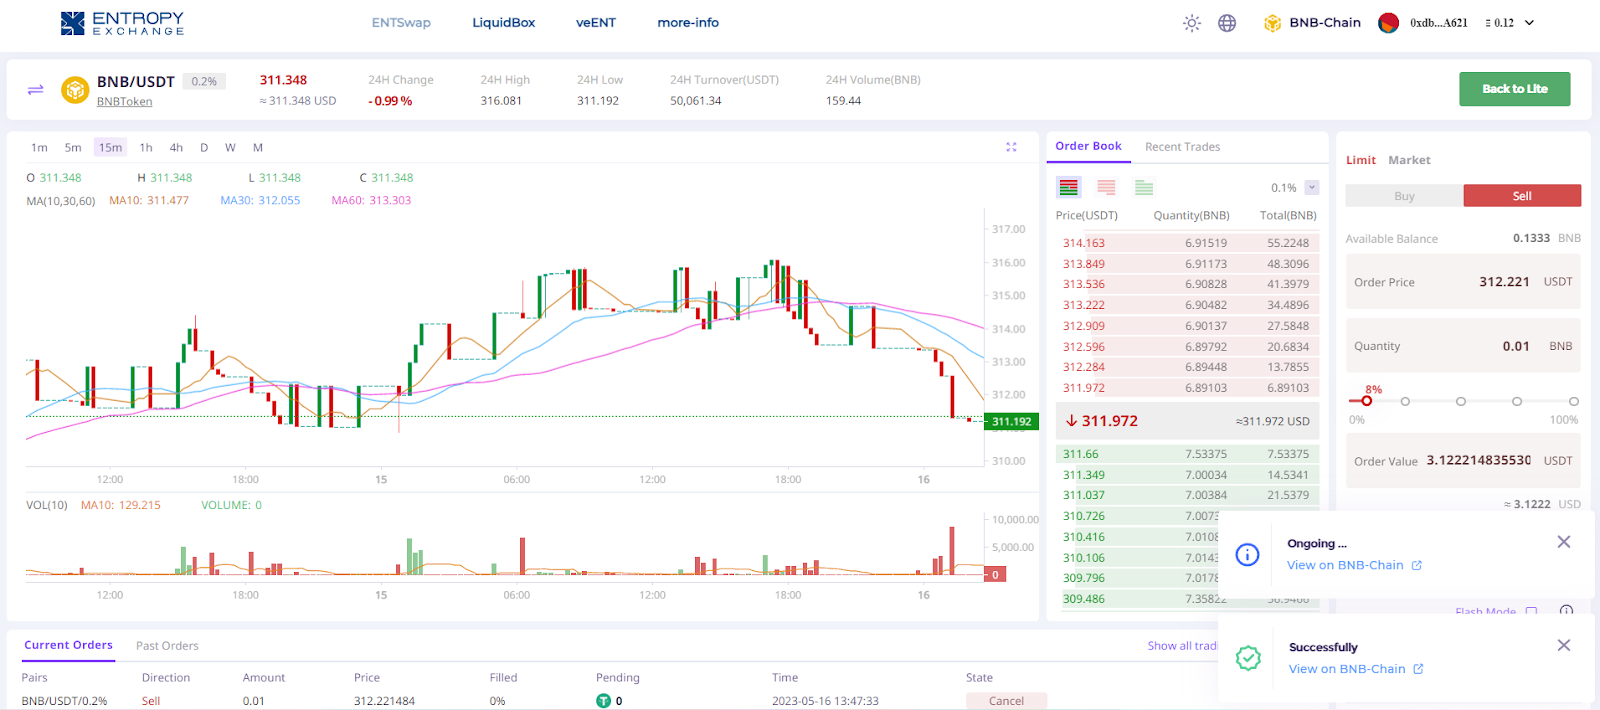The image size is (1600, 710).
Task: Open the LiquidBox menu item
Action: [504, 23]
